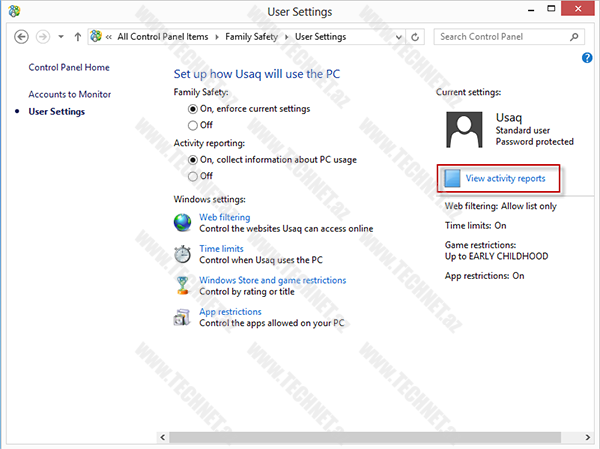The height and width of the screenshot is (449, 600).
Task: Click the Time limits clock icon
Action: (183, 254)
